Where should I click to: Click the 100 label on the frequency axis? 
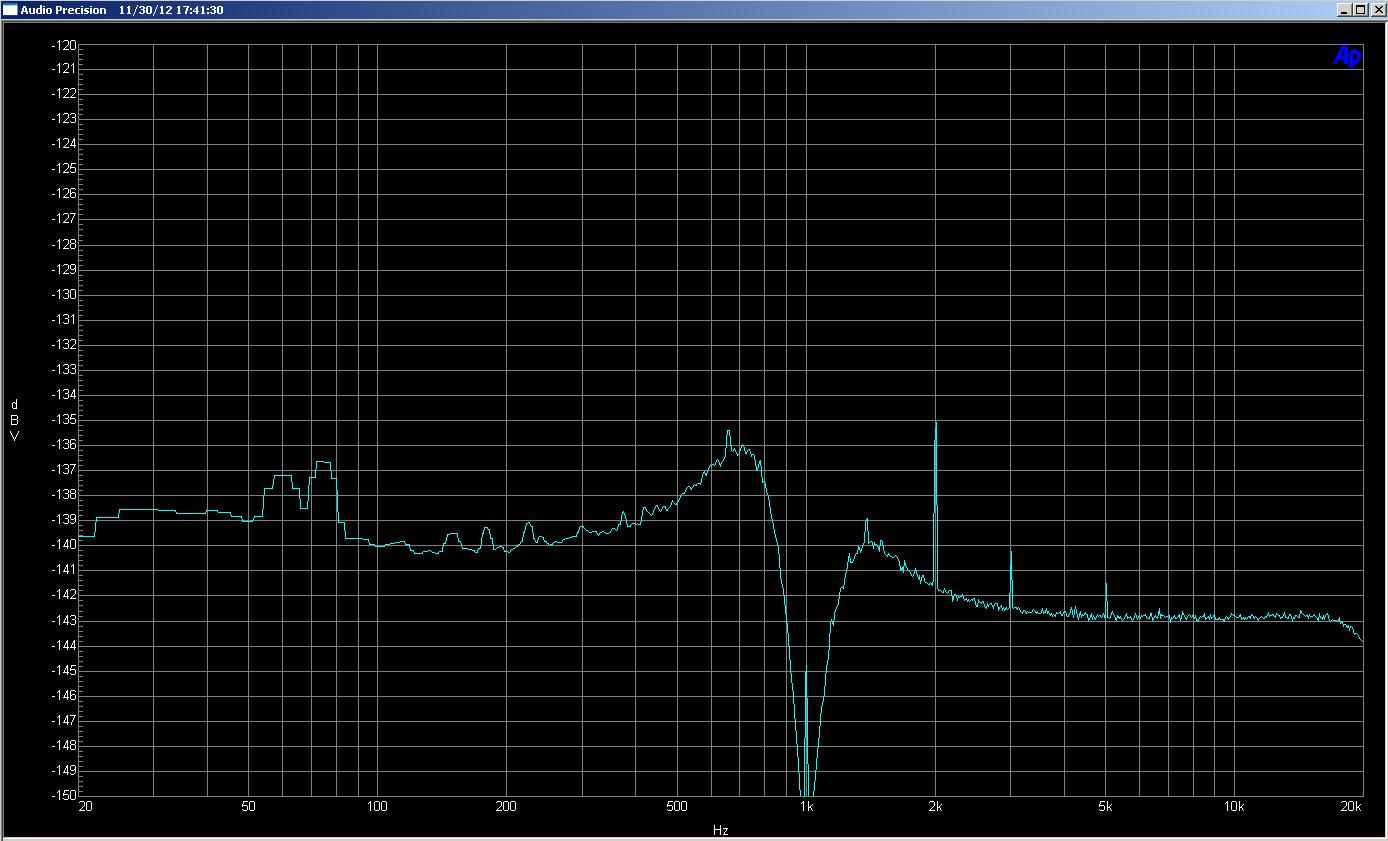pyautogui.click(x=377, y=807)
